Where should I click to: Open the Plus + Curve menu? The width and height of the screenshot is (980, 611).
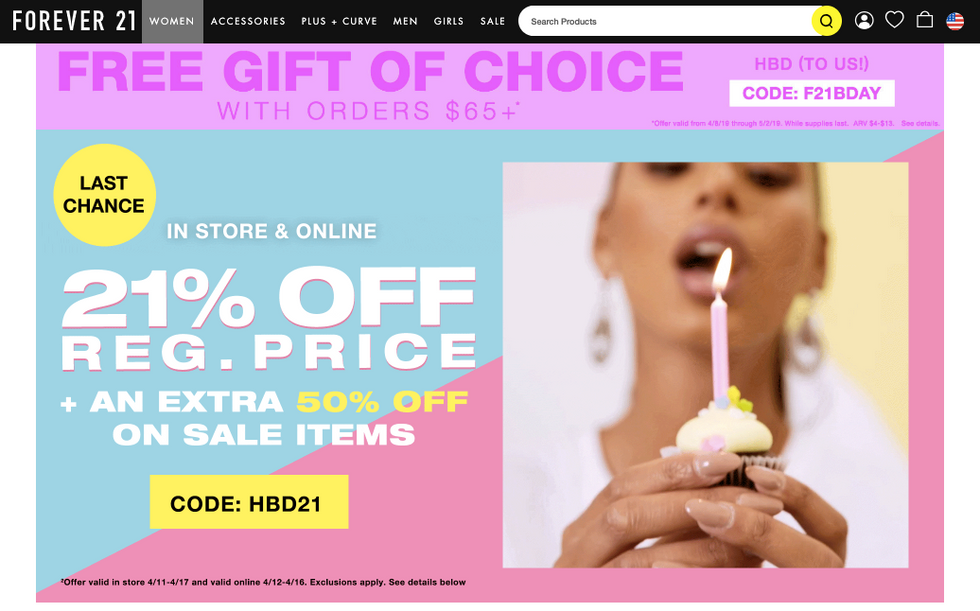point(339,21)
